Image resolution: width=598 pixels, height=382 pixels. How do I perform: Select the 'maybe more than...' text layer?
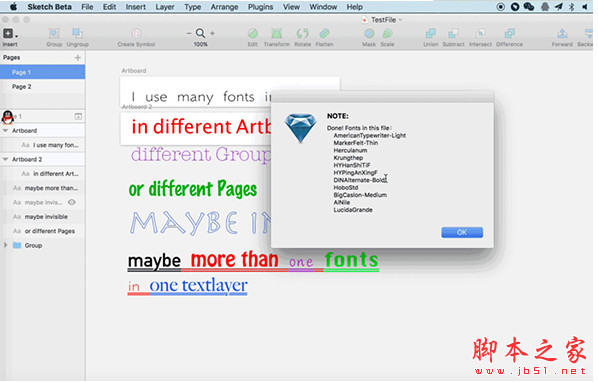point(42,188)
